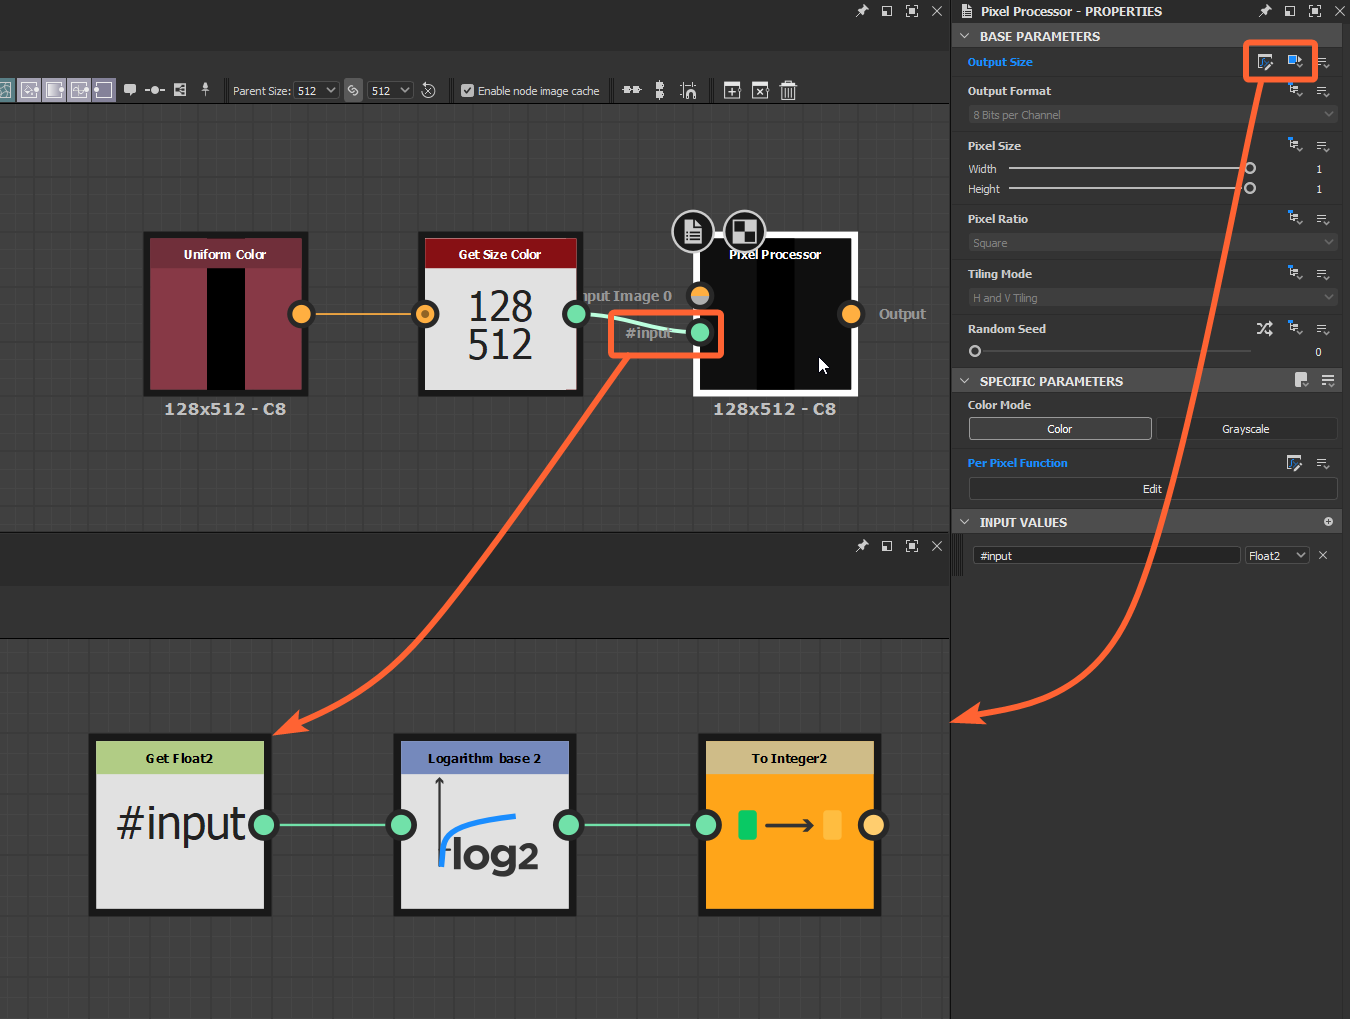Click reset parent size icon
This screenshot has width=1350, height=1019.
428,90
